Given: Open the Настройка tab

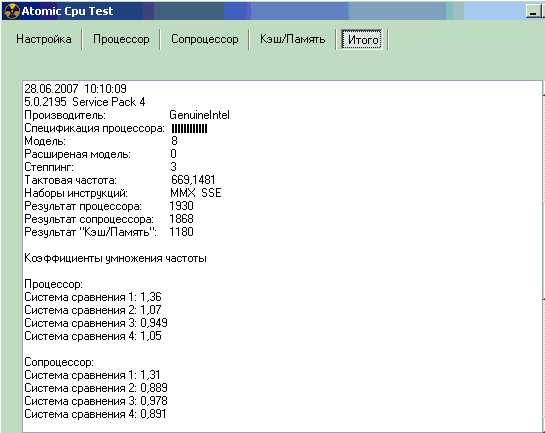Looking at the screenshot, I should [44, 39].
